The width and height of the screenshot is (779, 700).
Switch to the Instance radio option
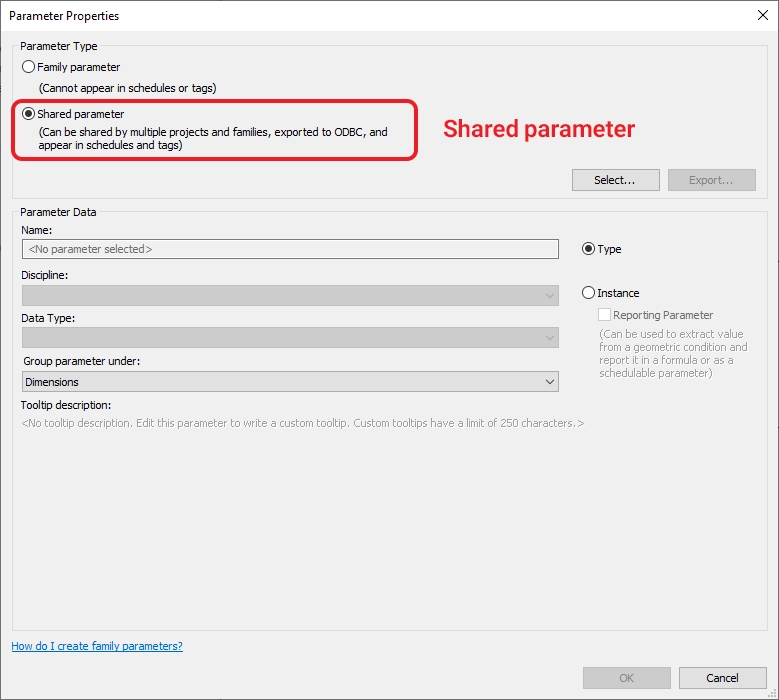588,293
